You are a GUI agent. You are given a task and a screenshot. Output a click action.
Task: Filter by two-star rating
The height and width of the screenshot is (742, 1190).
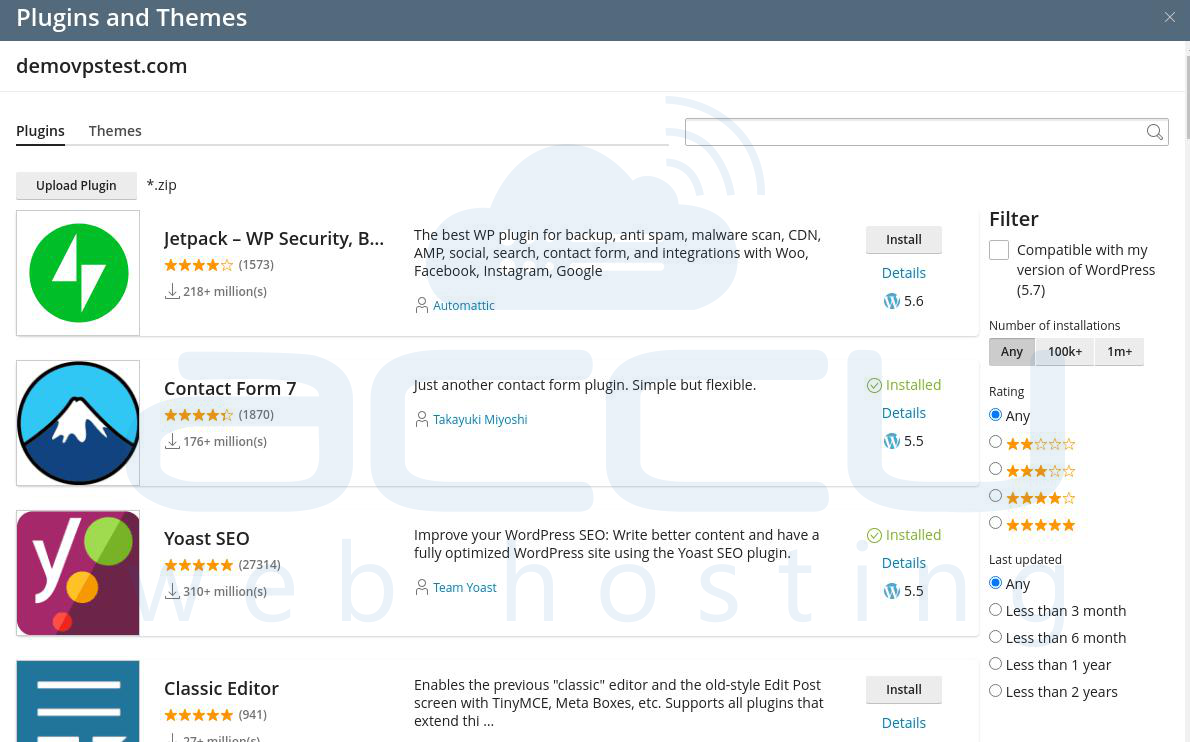pos(996,442)
